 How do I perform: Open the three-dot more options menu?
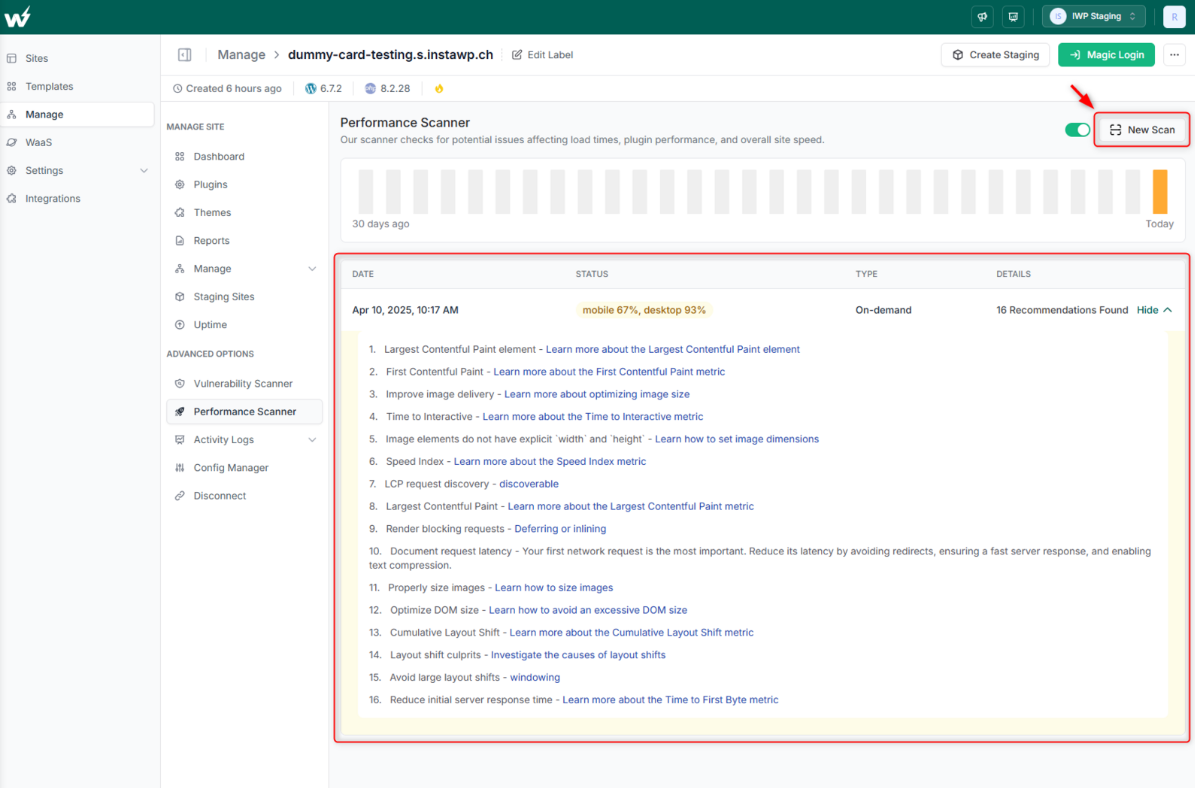click(1174, 55)
